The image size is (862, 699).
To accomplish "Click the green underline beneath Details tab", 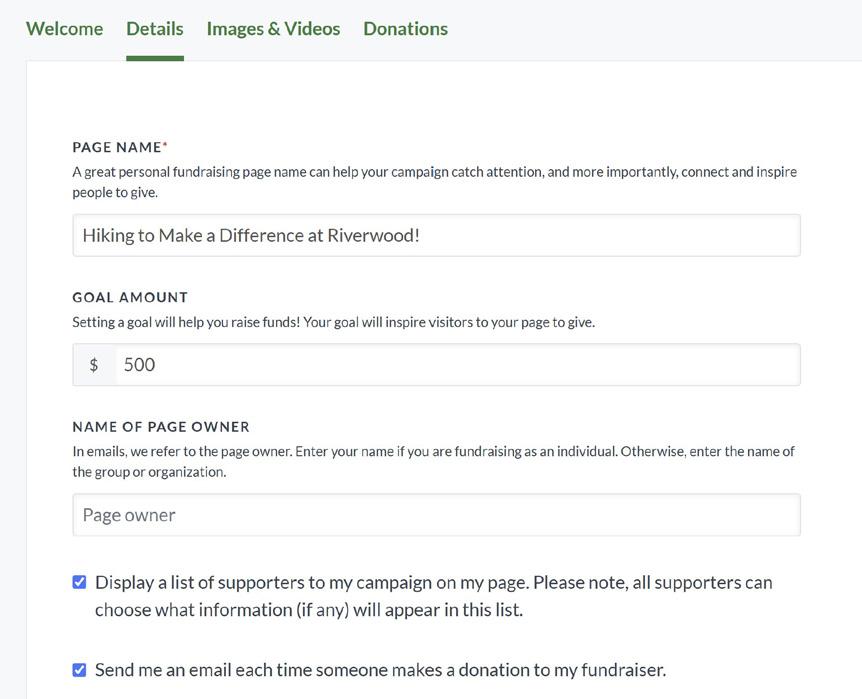I will [155, 58].
